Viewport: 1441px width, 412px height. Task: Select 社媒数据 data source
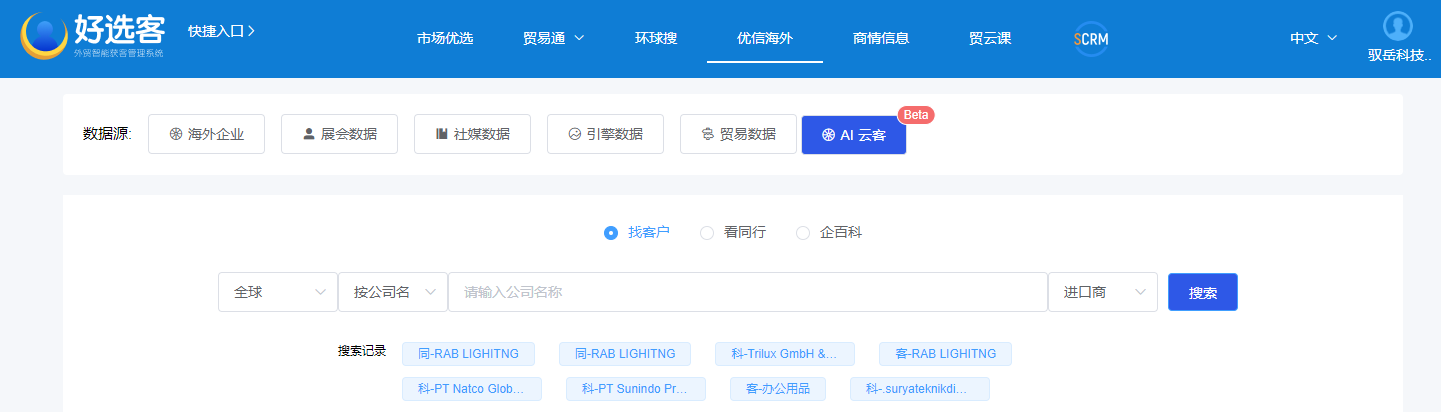pos(472,134)
